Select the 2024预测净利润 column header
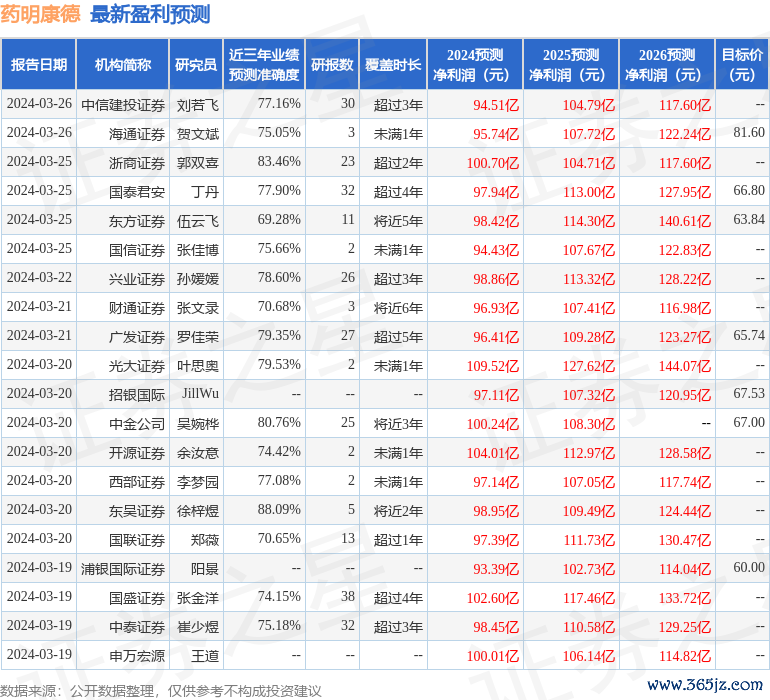Image resolution: width=770 pixels, height=700 pixels. (475, 65)
